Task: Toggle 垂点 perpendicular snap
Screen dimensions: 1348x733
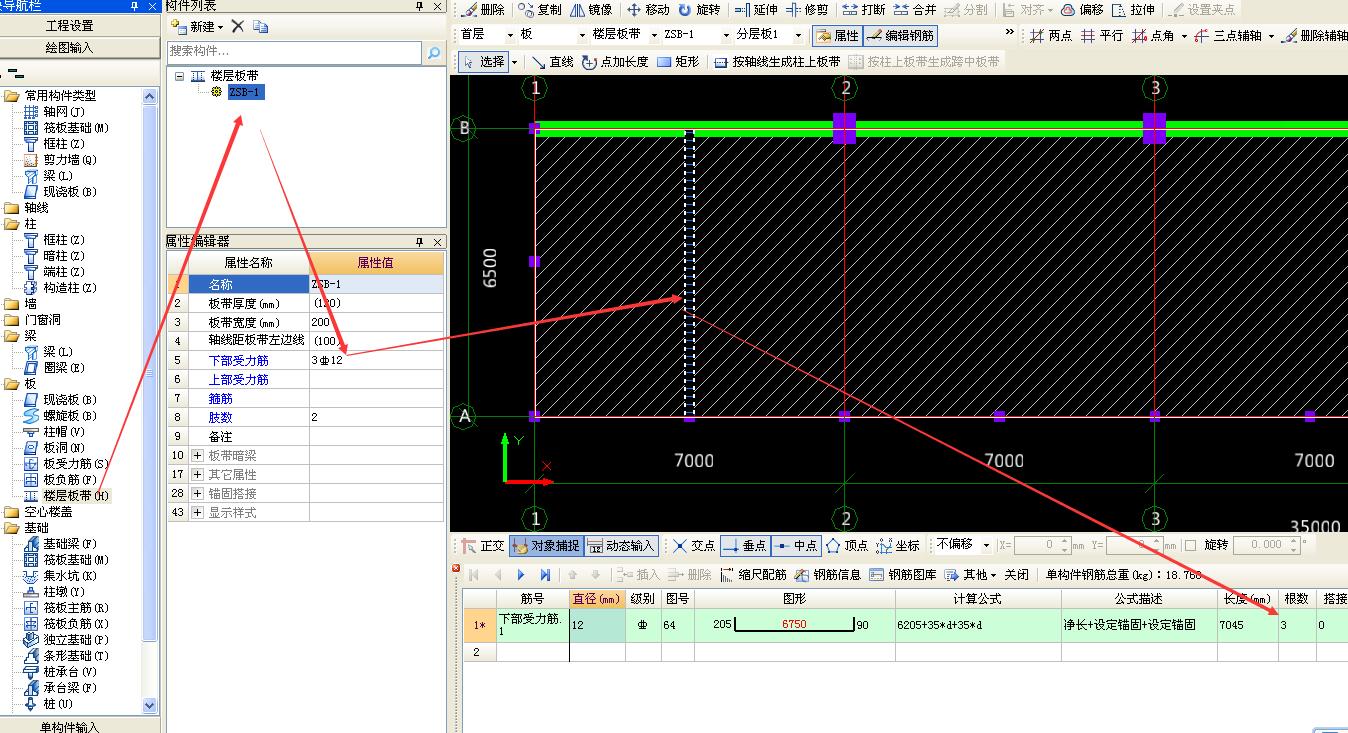Action: 744,545
